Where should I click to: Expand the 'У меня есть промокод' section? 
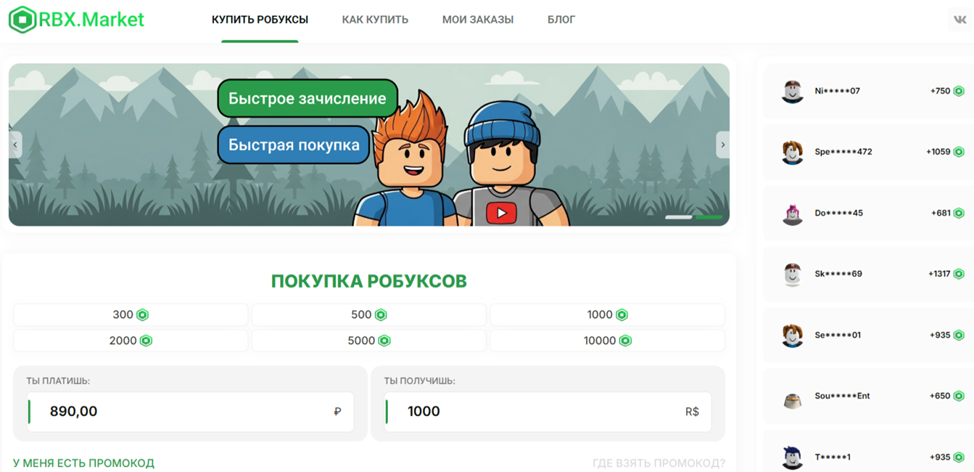click(84, 463)
